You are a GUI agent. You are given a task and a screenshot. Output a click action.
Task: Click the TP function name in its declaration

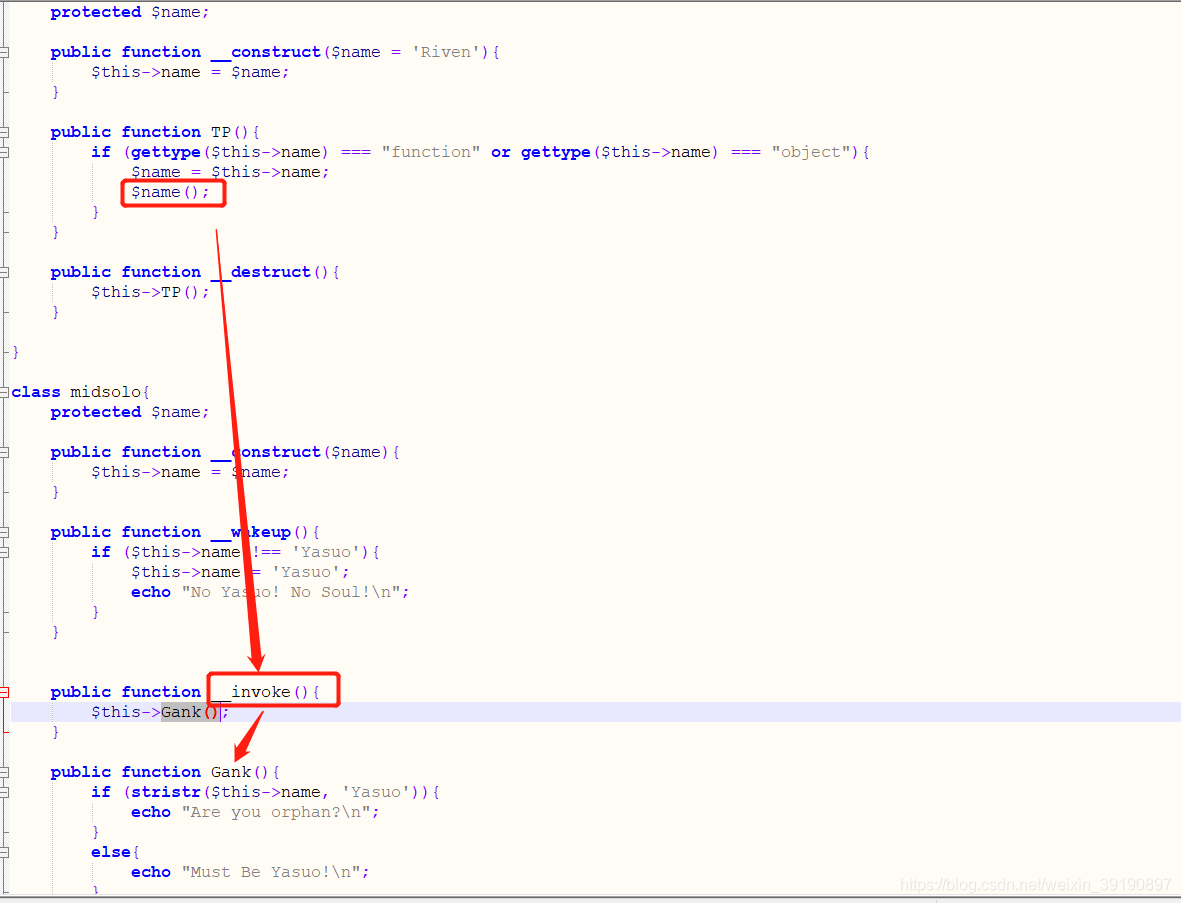tap(221, 133)
